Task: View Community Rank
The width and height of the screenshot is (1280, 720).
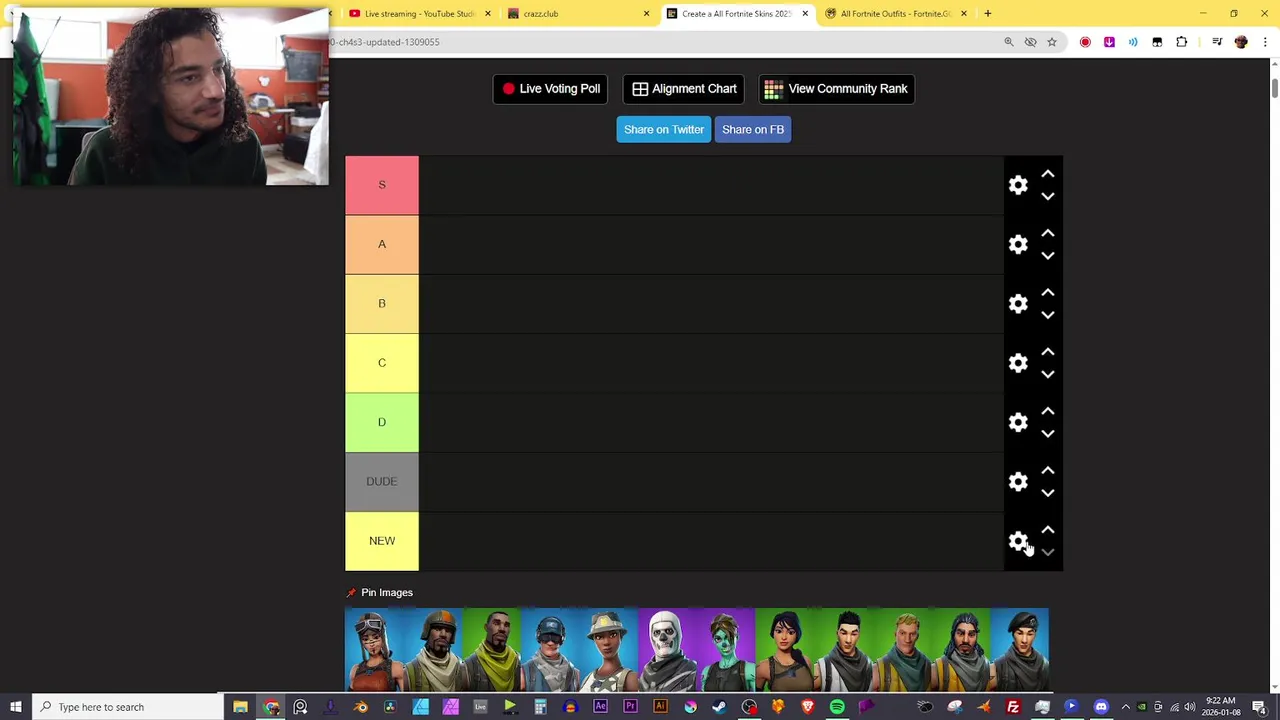Action: click(836, 89)
